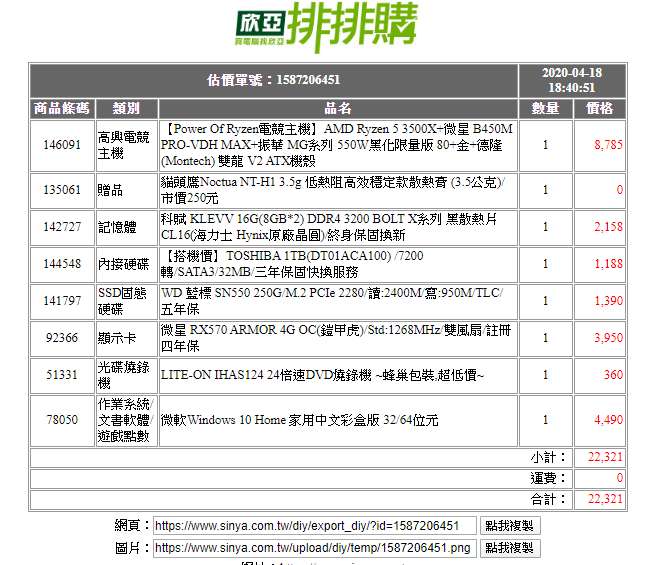Click the 圖片 URL input field
658x565 pixels.
[315, 548]
